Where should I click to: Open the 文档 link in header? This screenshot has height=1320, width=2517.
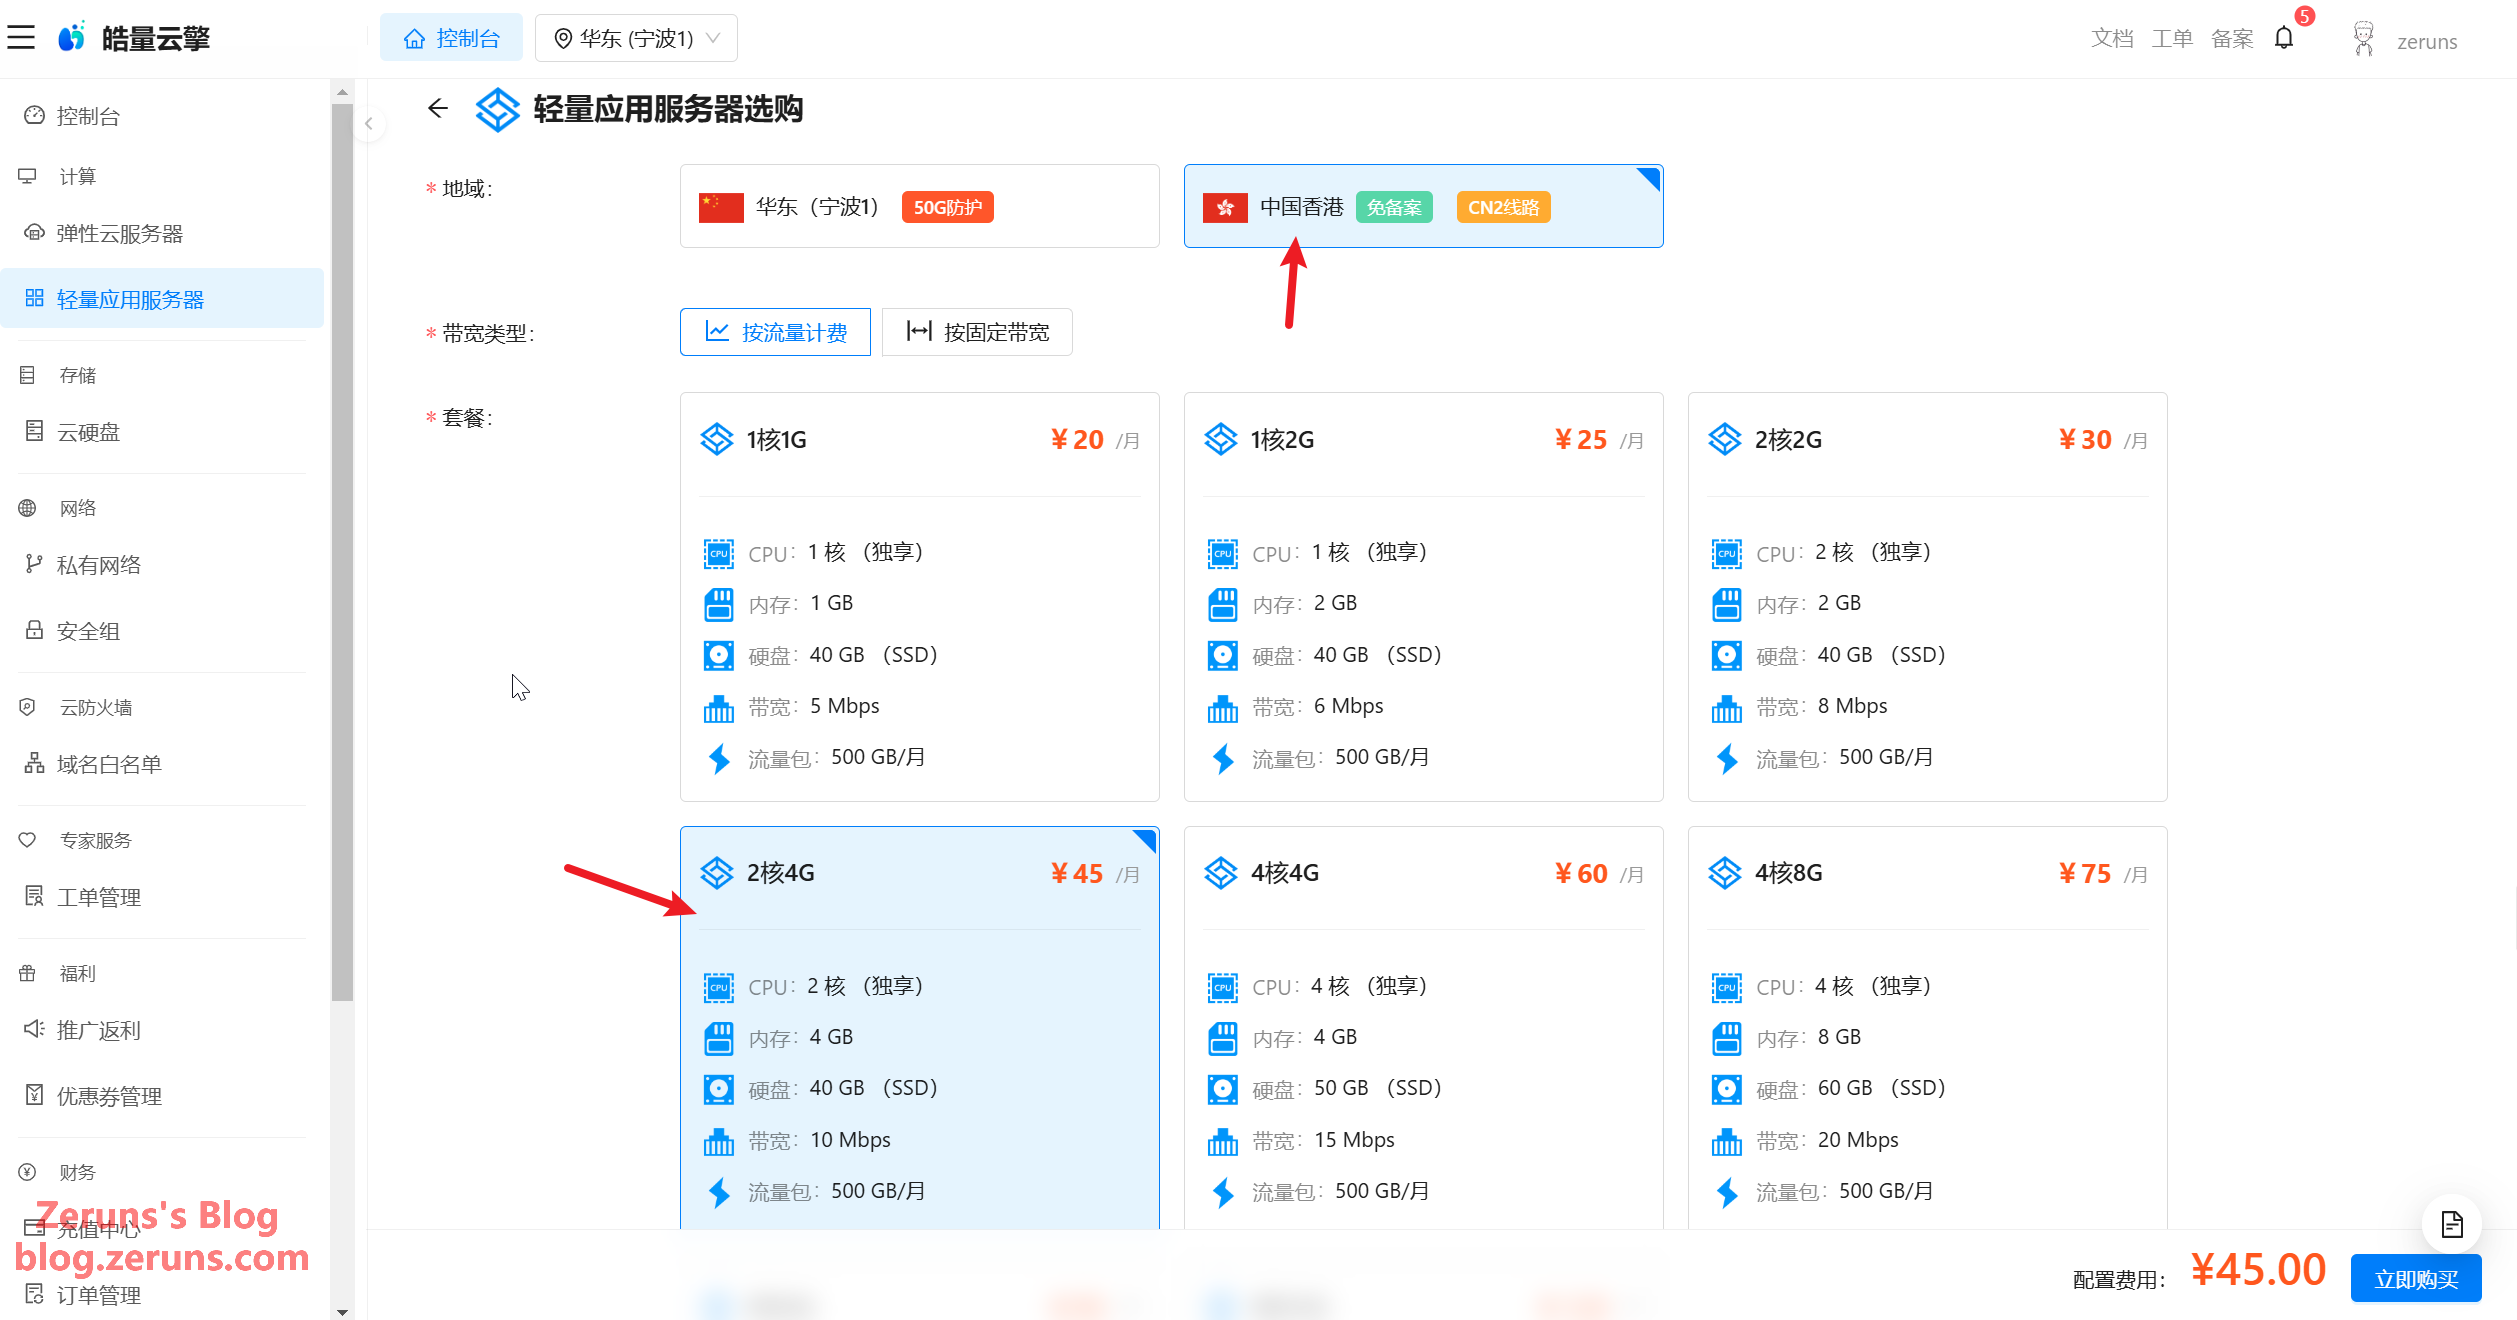(x=2111, y=38)
